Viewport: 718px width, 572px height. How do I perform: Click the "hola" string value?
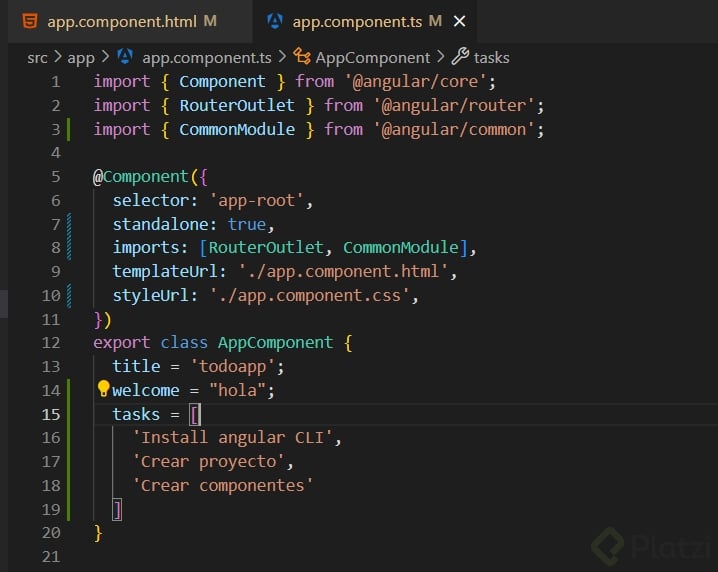[x=237, y=391]
